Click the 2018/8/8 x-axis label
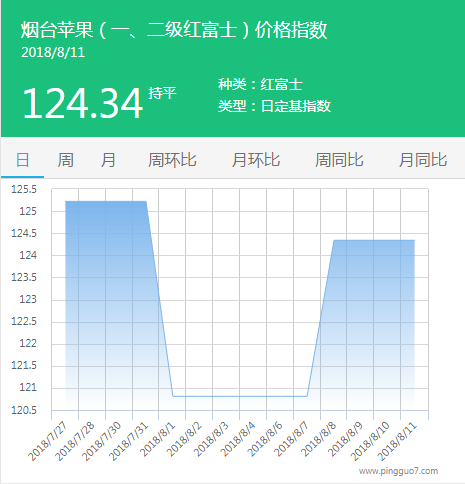Image resolution: width=465 pixels, height=484 pixels. point(319,439)
